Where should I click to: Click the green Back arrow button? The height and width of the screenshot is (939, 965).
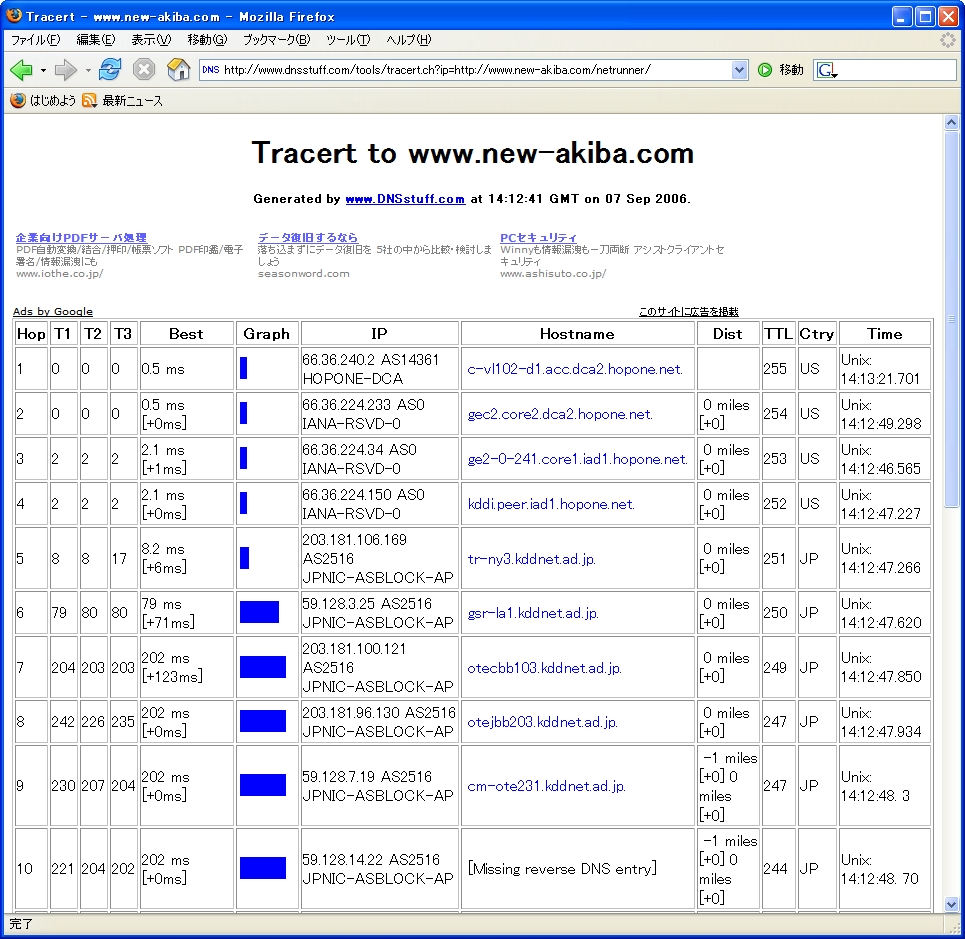point(22,70)
